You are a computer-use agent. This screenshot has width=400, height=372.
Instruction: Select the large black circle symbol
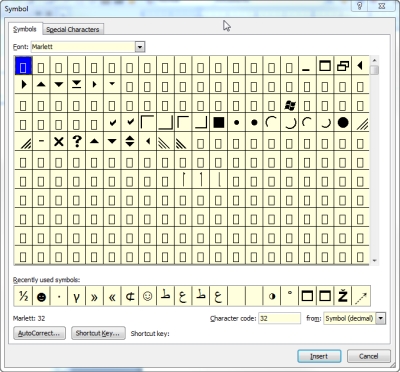[x=343, y=123]
